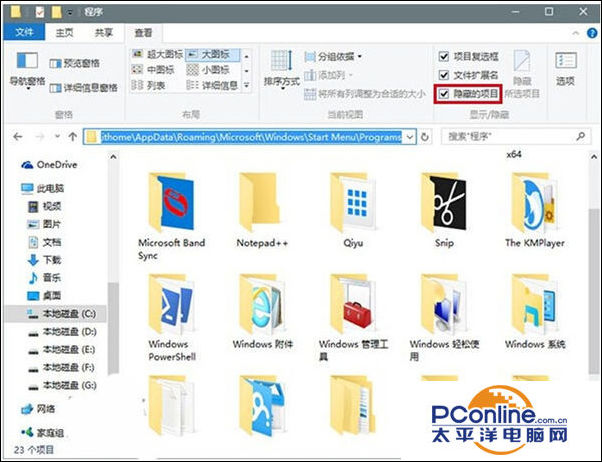Open 选项 folder options
Viewport: 602px width, 462px height.
(566, 70)
